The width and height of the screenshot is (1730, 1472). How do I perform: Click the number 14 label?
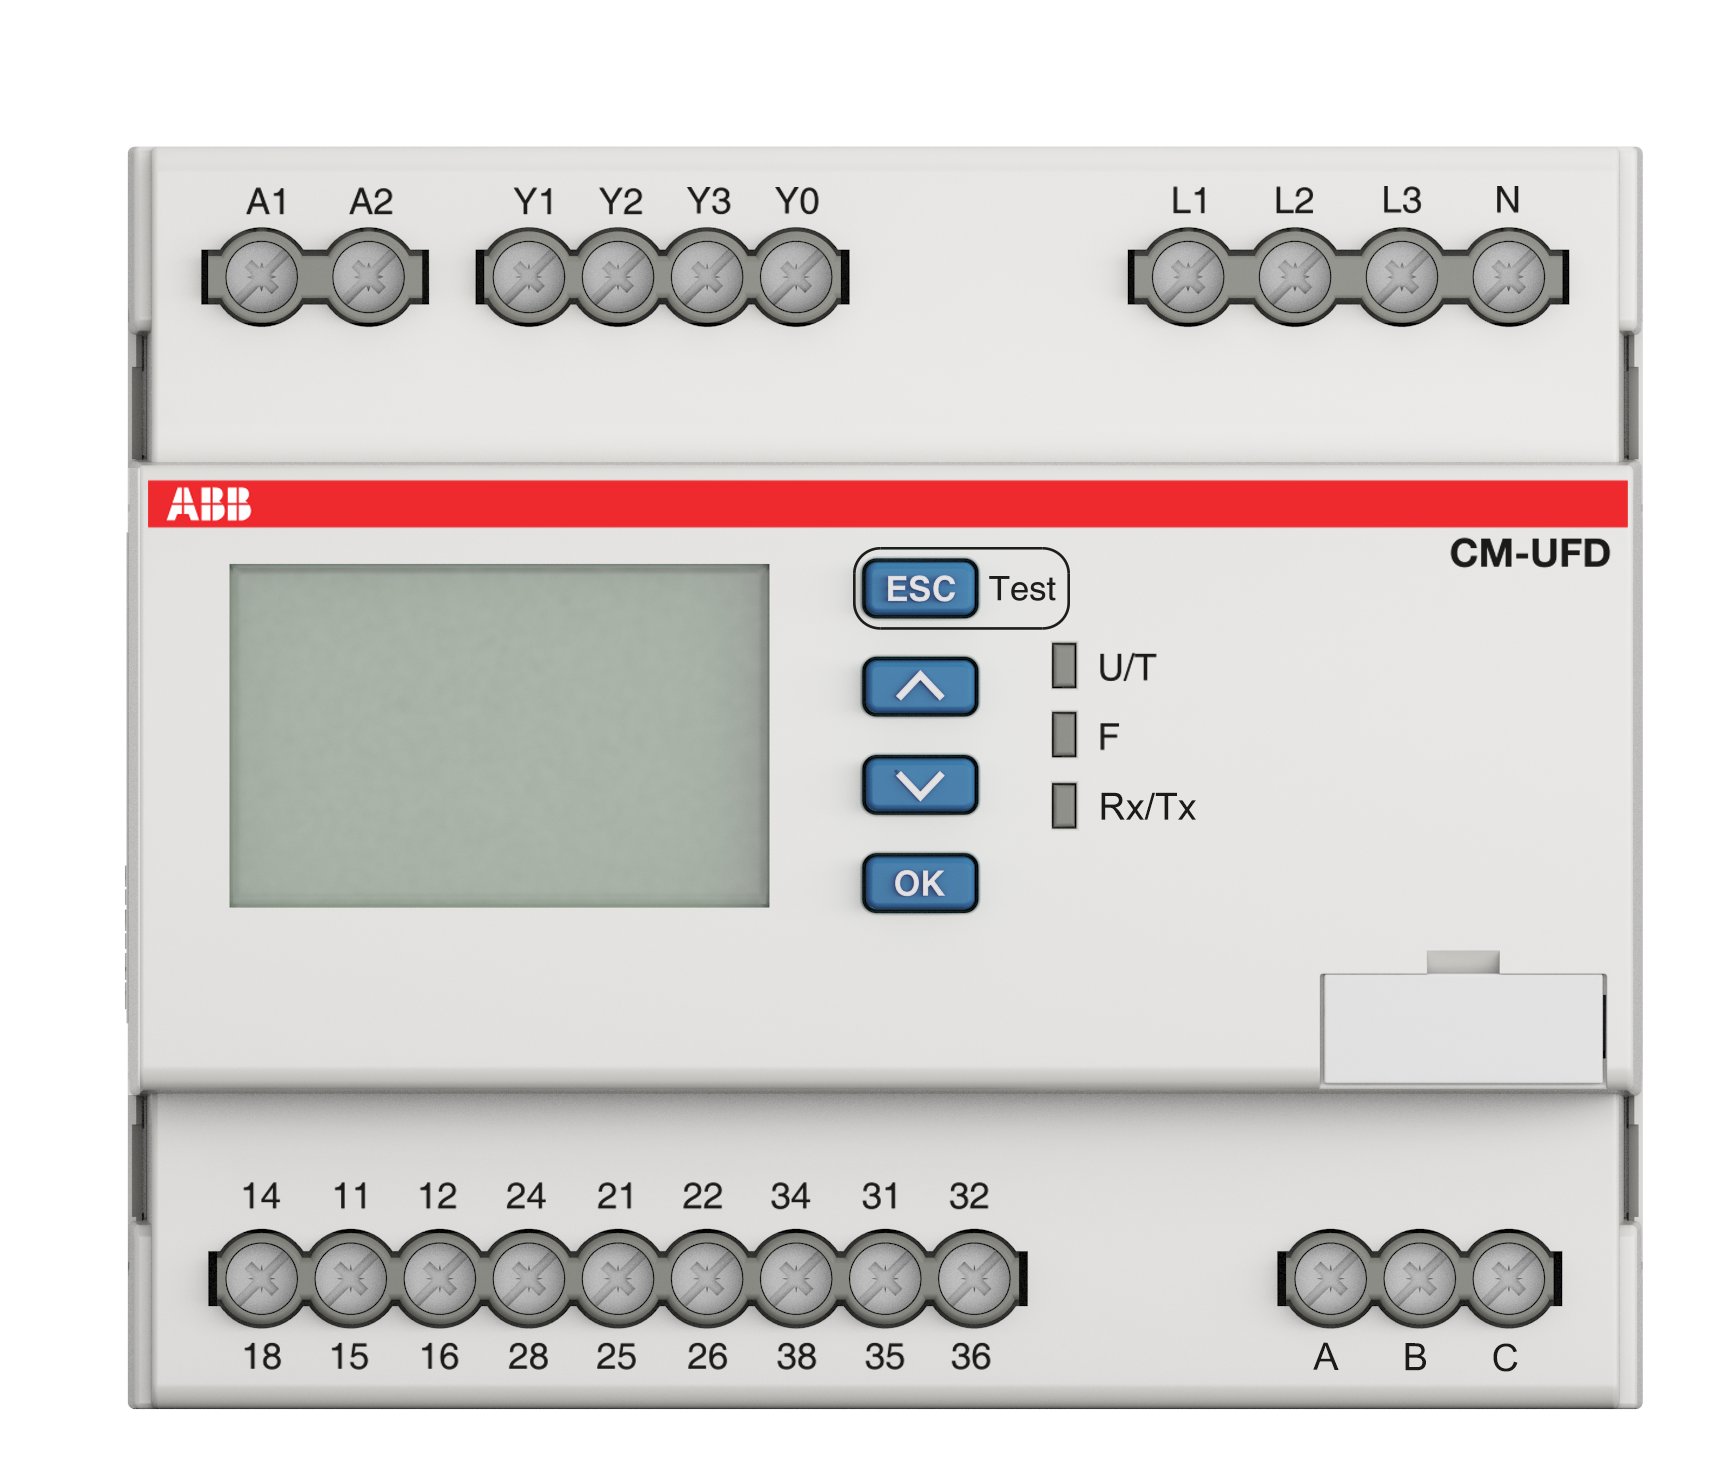pyautogui.click(x=261, y=1196)
